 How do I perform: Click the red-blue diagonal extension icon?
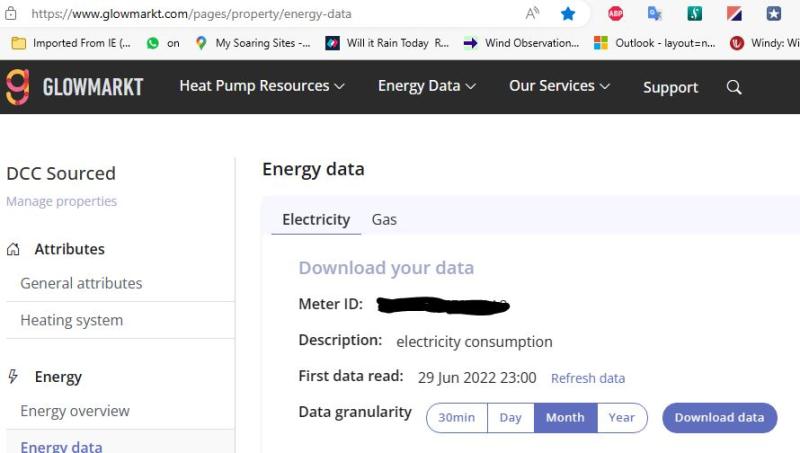point(734,14)
